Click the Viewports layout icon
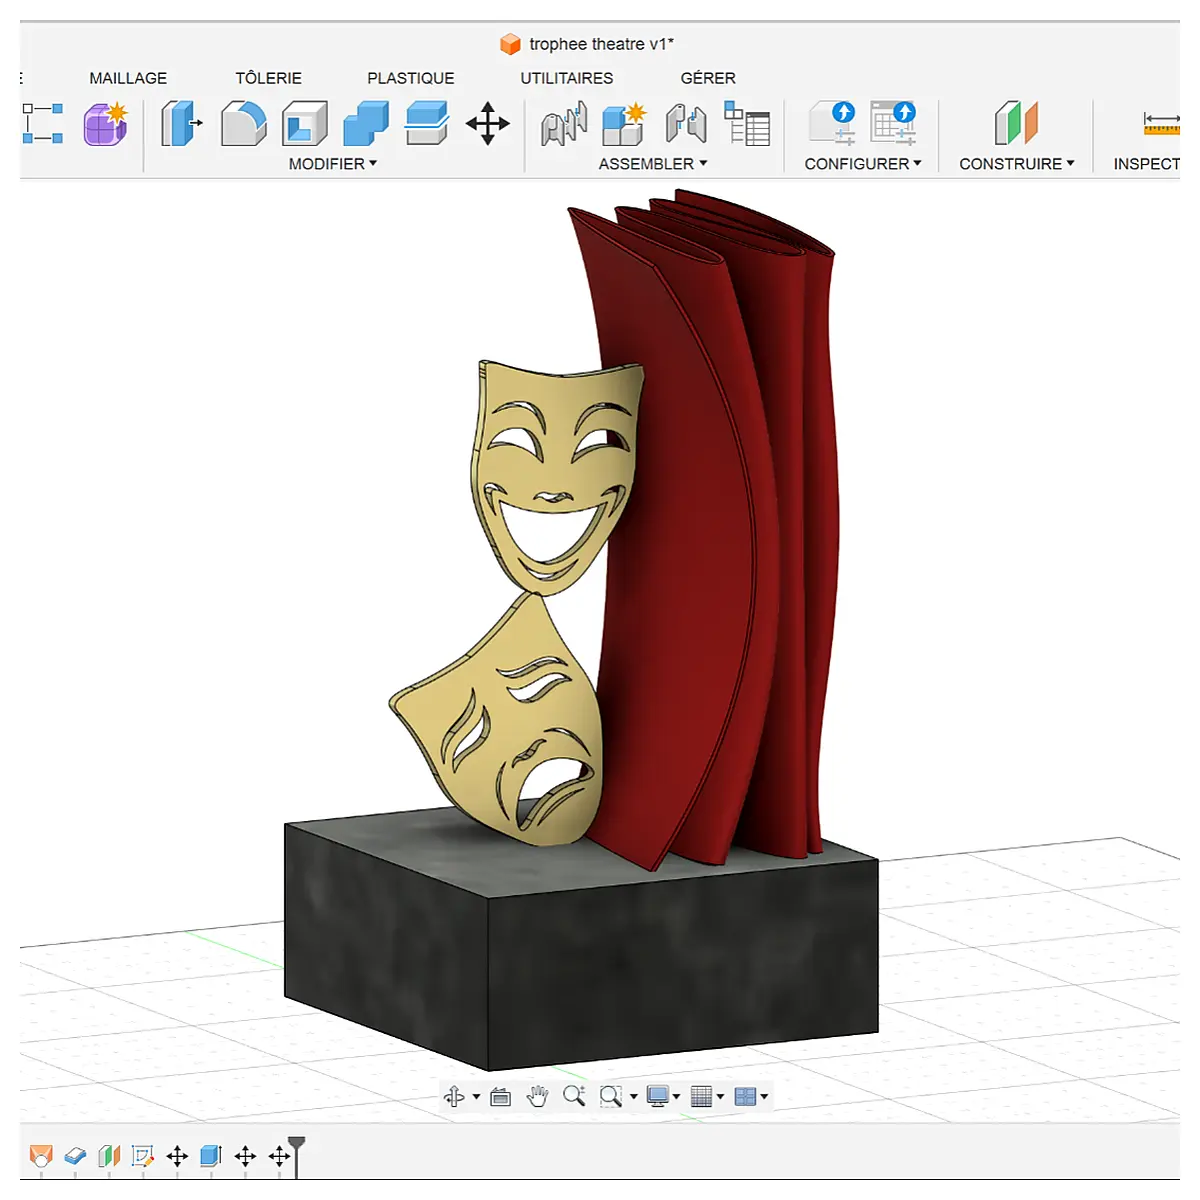 click(x=745, y=1097)
